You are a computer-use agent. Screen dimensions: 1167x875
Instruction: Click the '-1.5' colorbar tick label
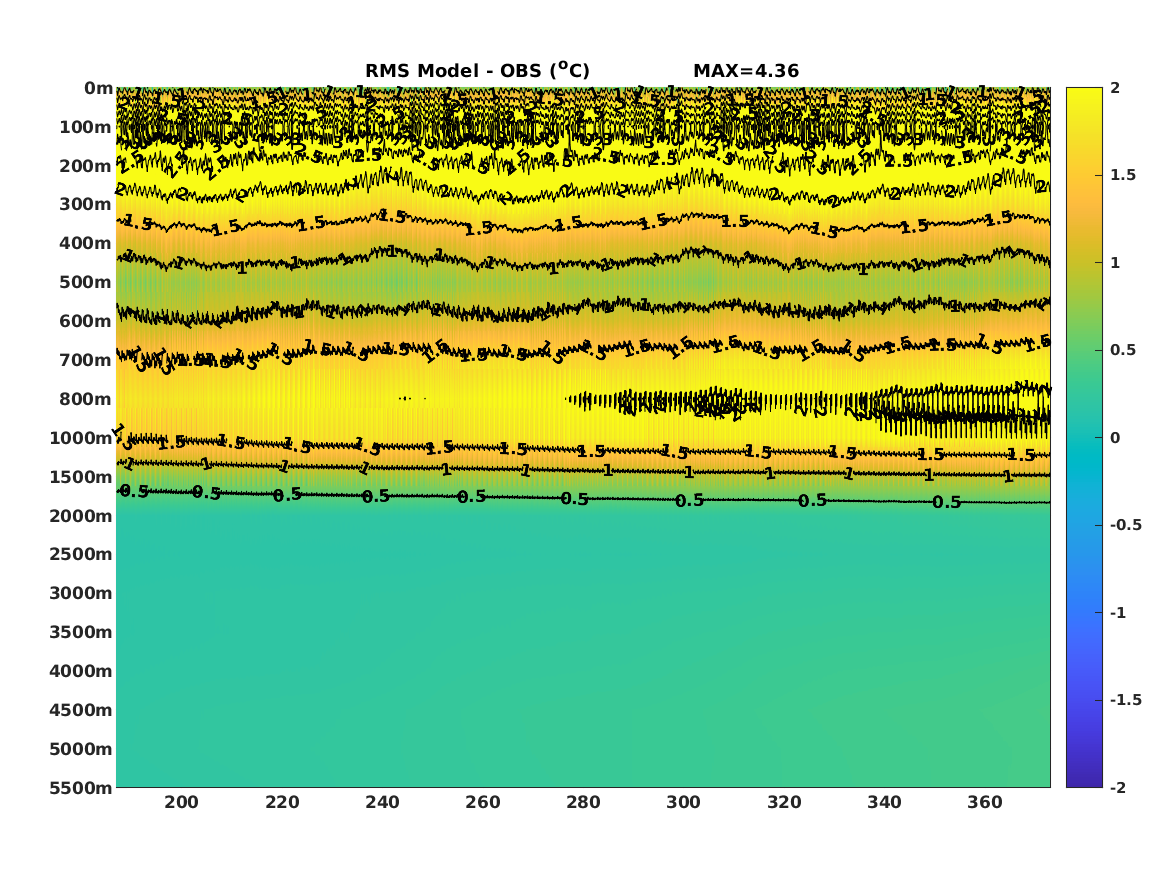pyautogui.click(x=1125, y=699)
